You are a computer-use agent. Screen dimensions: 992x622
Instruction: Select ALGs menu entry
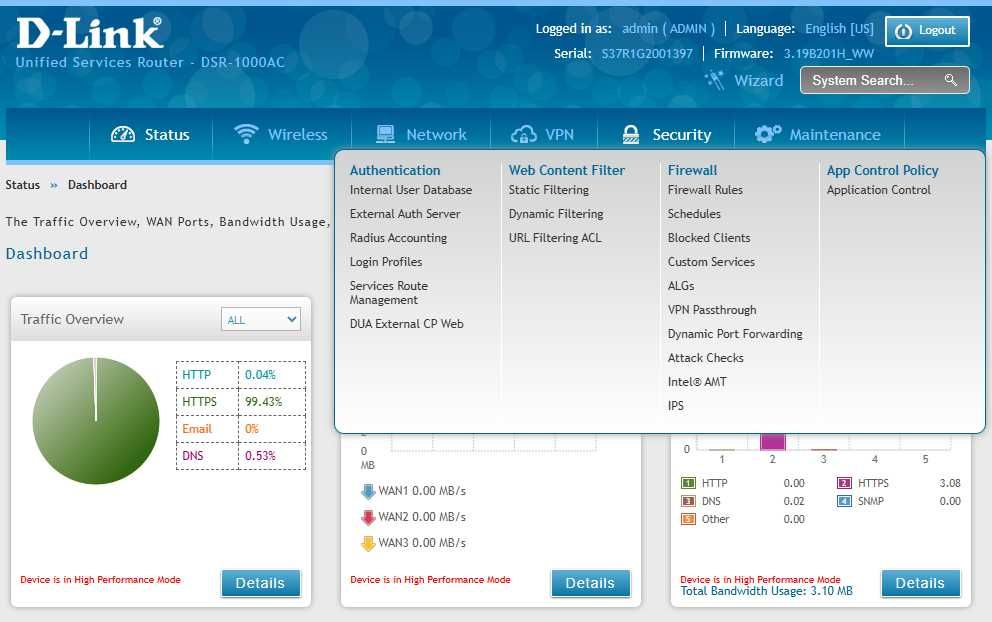pyautogui.click(x=681, y=286)
